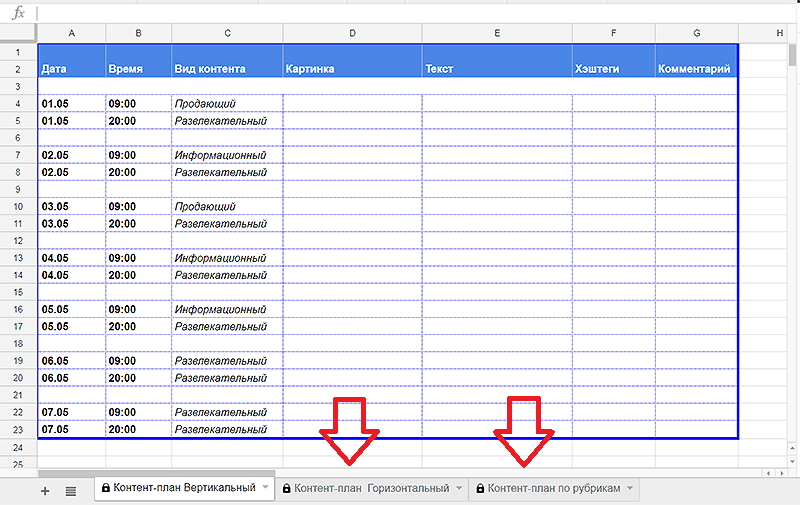800x505 pixels.
Task: Click horizontal scrollbar left arrow
Action: (x=769, y=473)
